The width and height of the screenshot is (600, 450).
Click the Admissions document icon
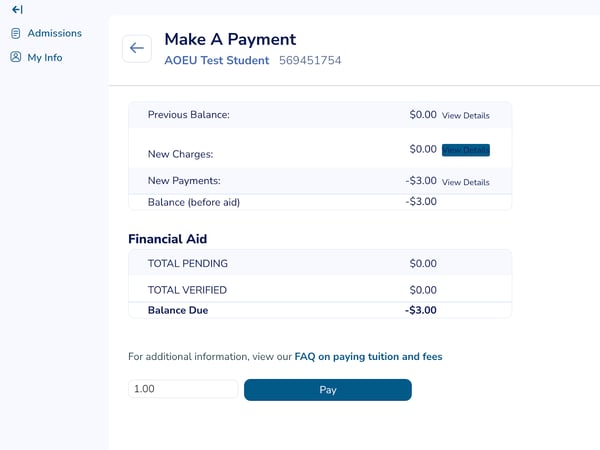point(16,33)
